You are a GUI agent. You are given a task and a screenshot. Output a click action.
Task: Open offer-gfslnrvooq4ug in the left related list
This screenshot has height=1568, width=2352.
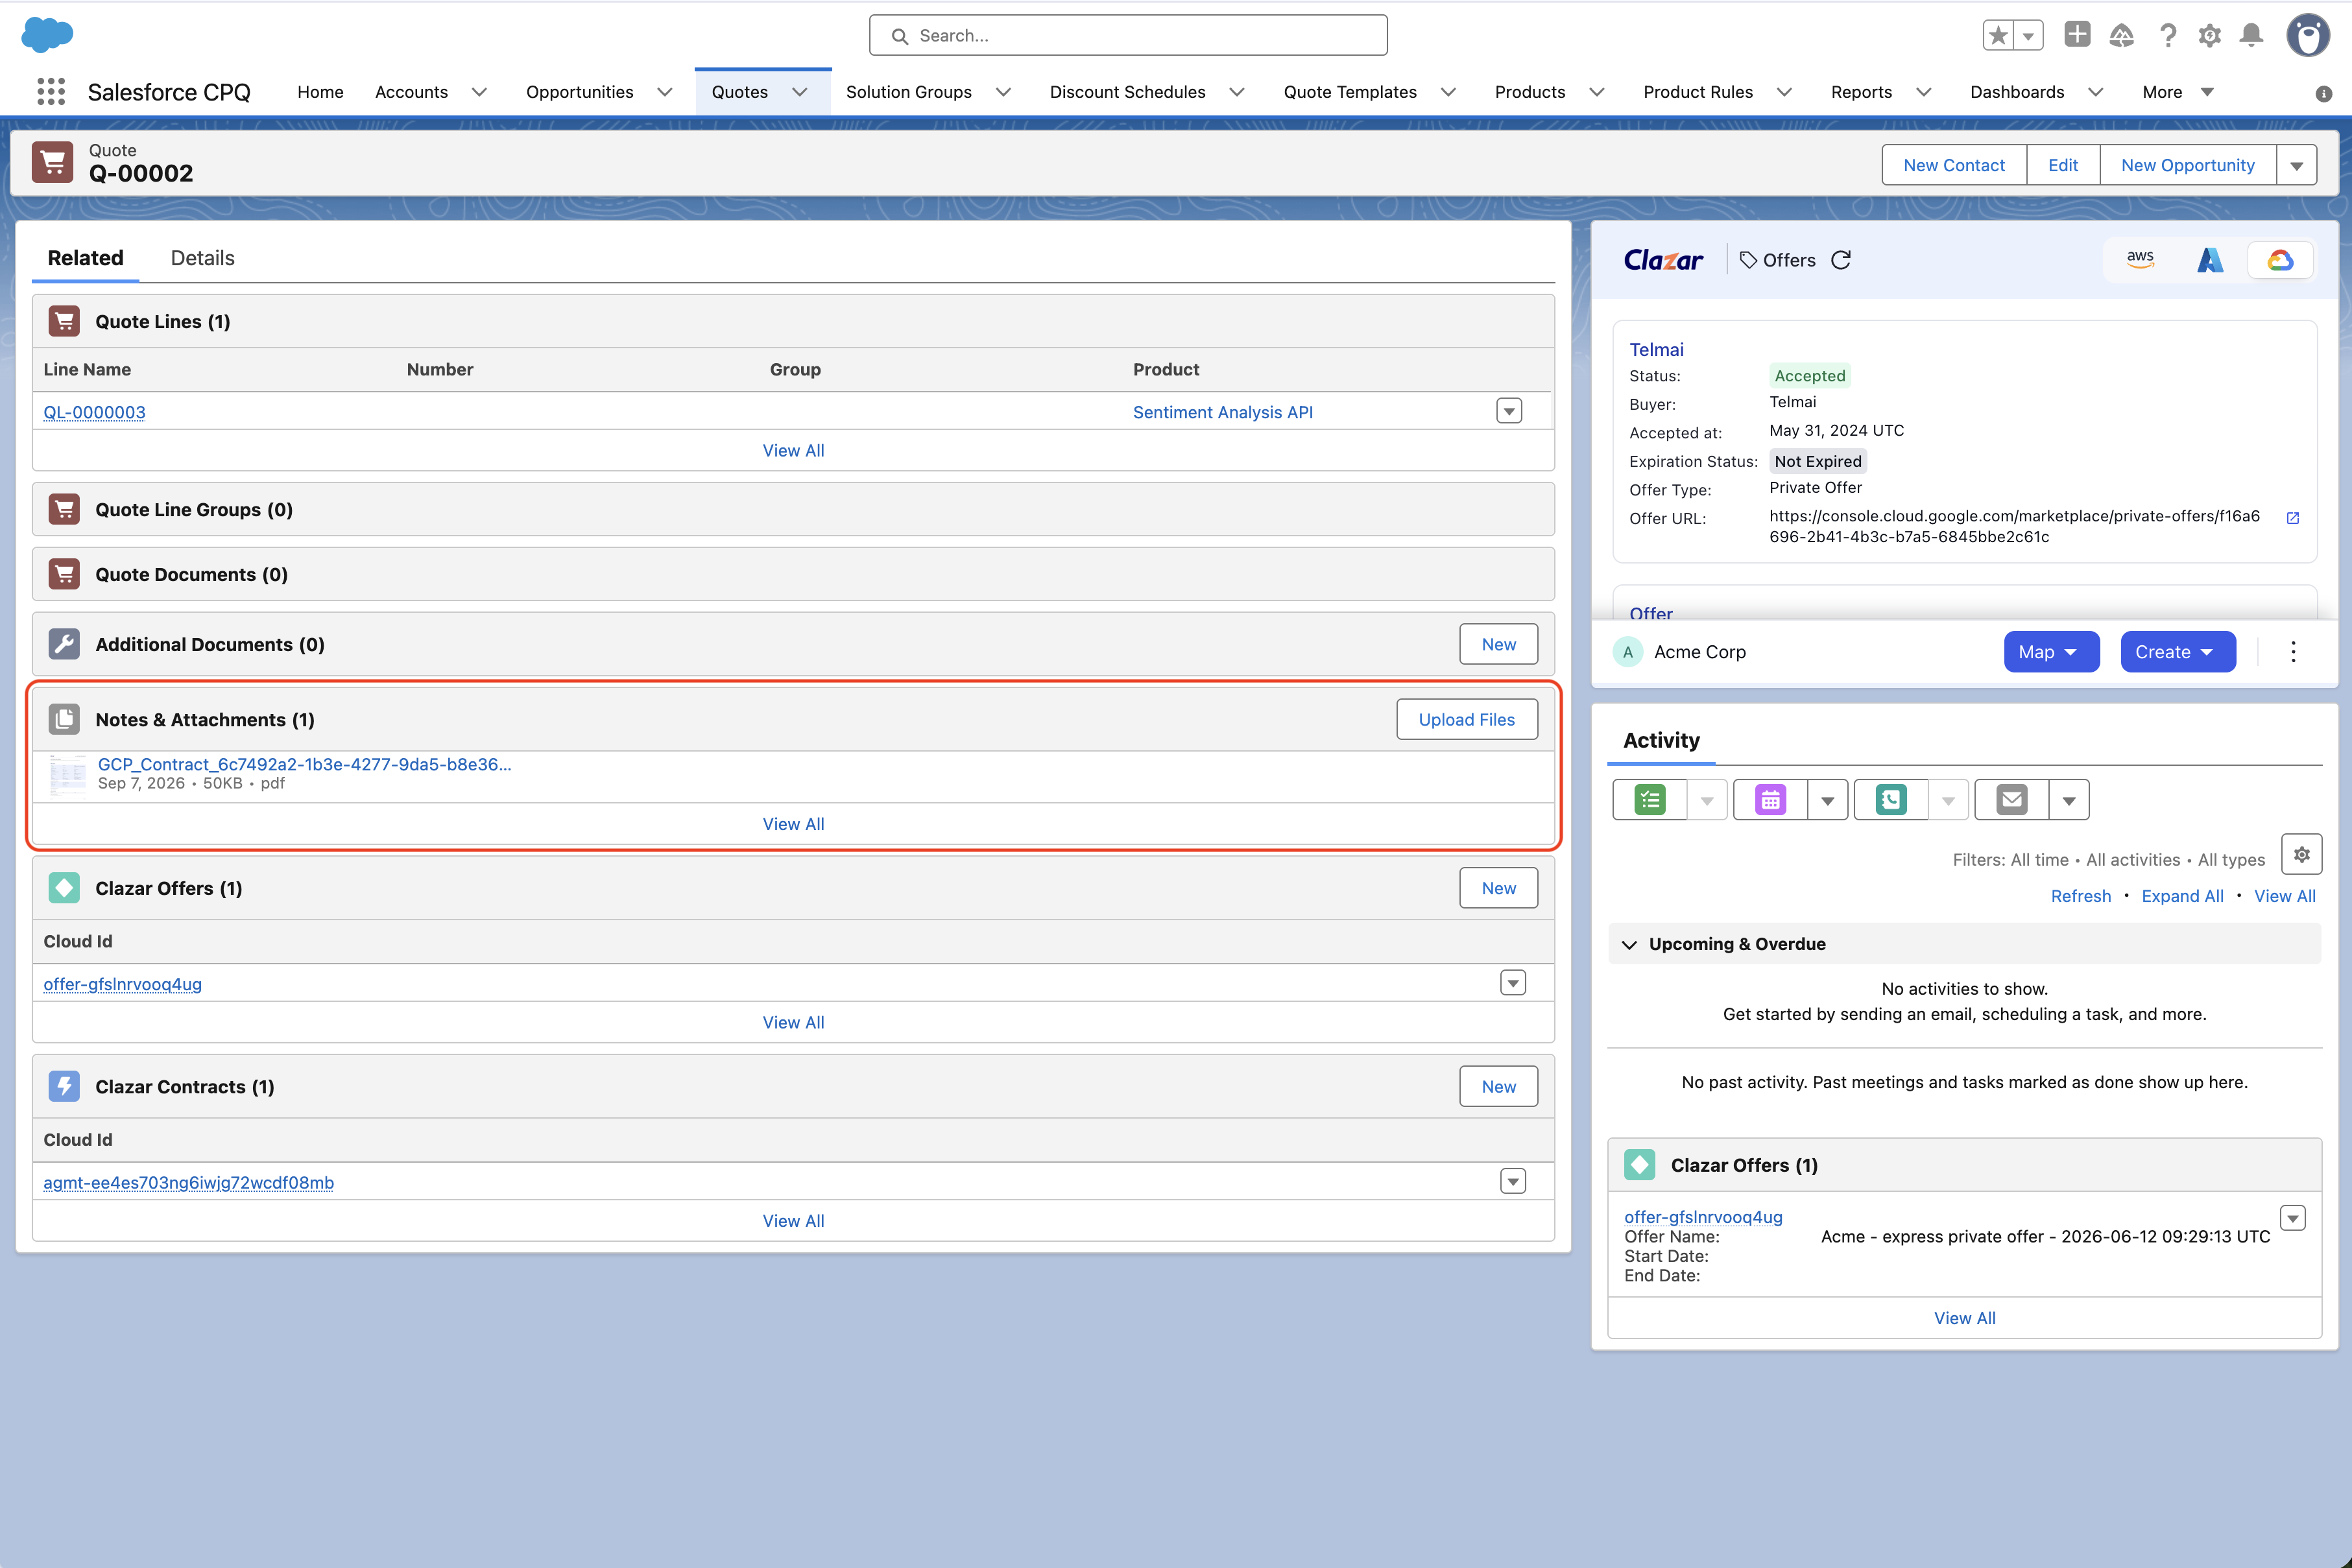click(x=122, y=984)
